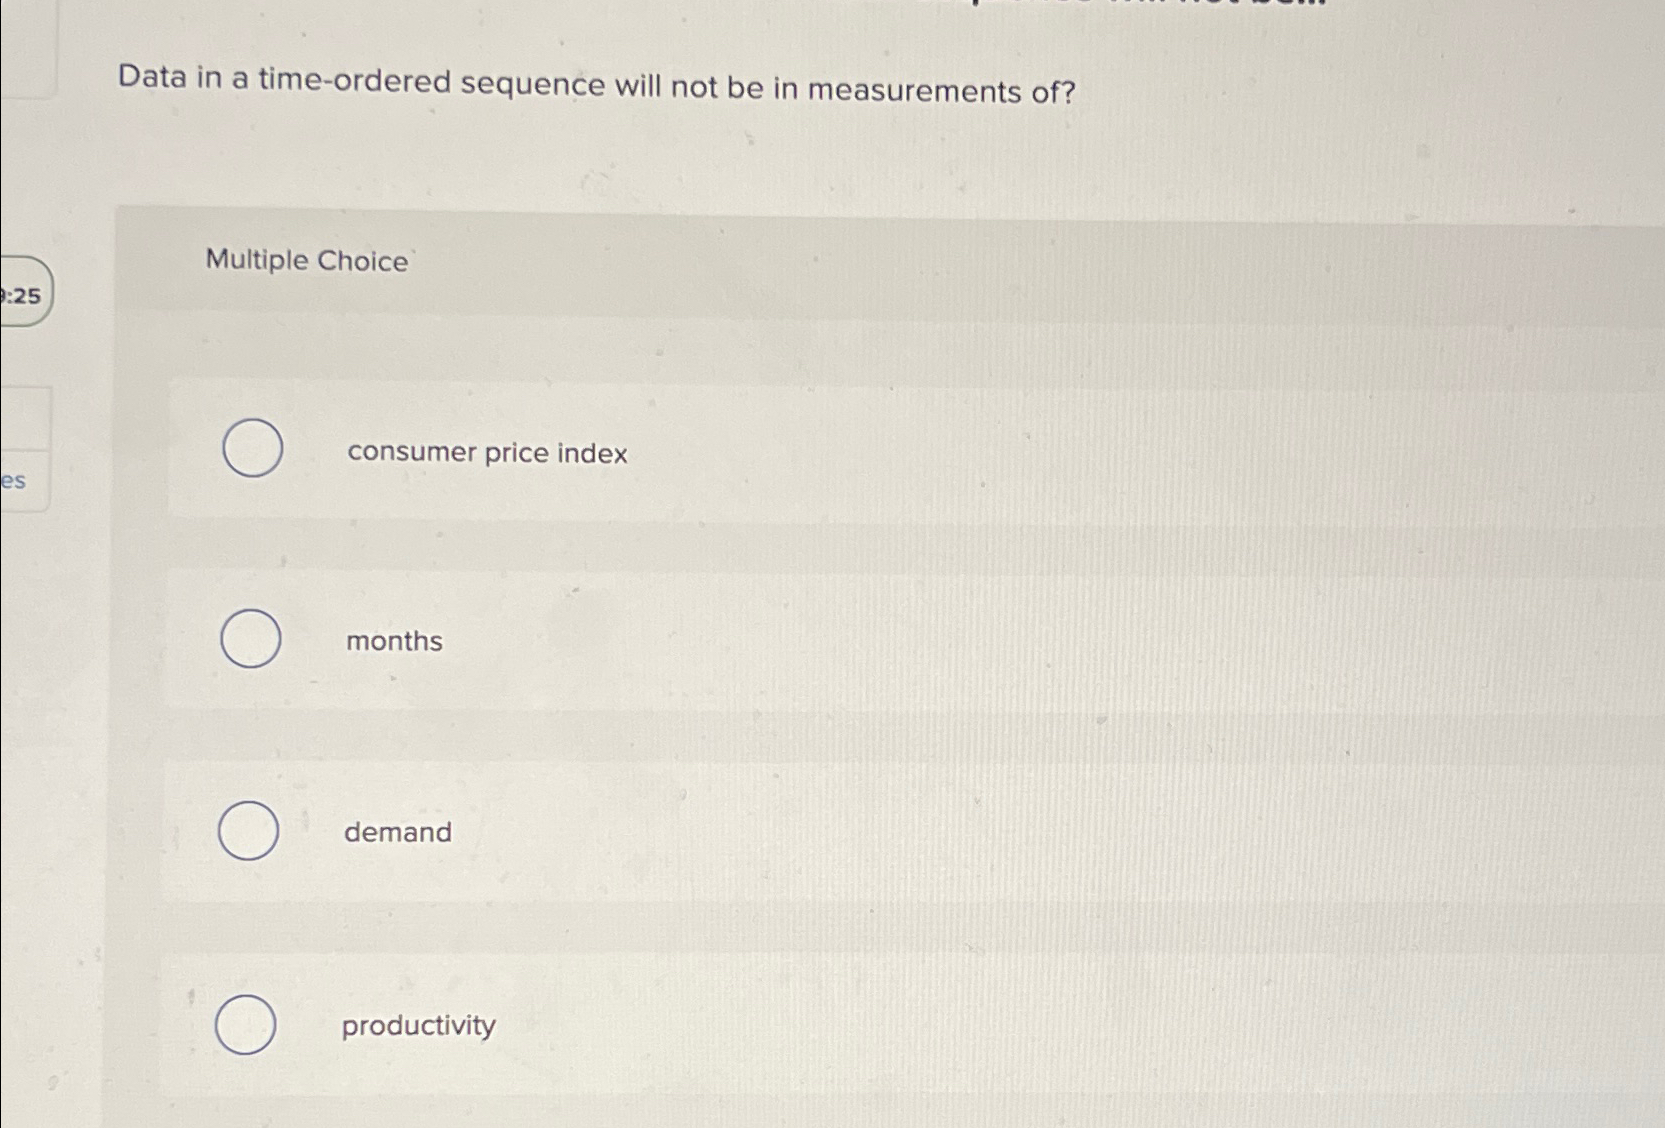Viewport: 1665px width, 1128px height.
Task: Click the answer text "months"
Action: [394, 641]
